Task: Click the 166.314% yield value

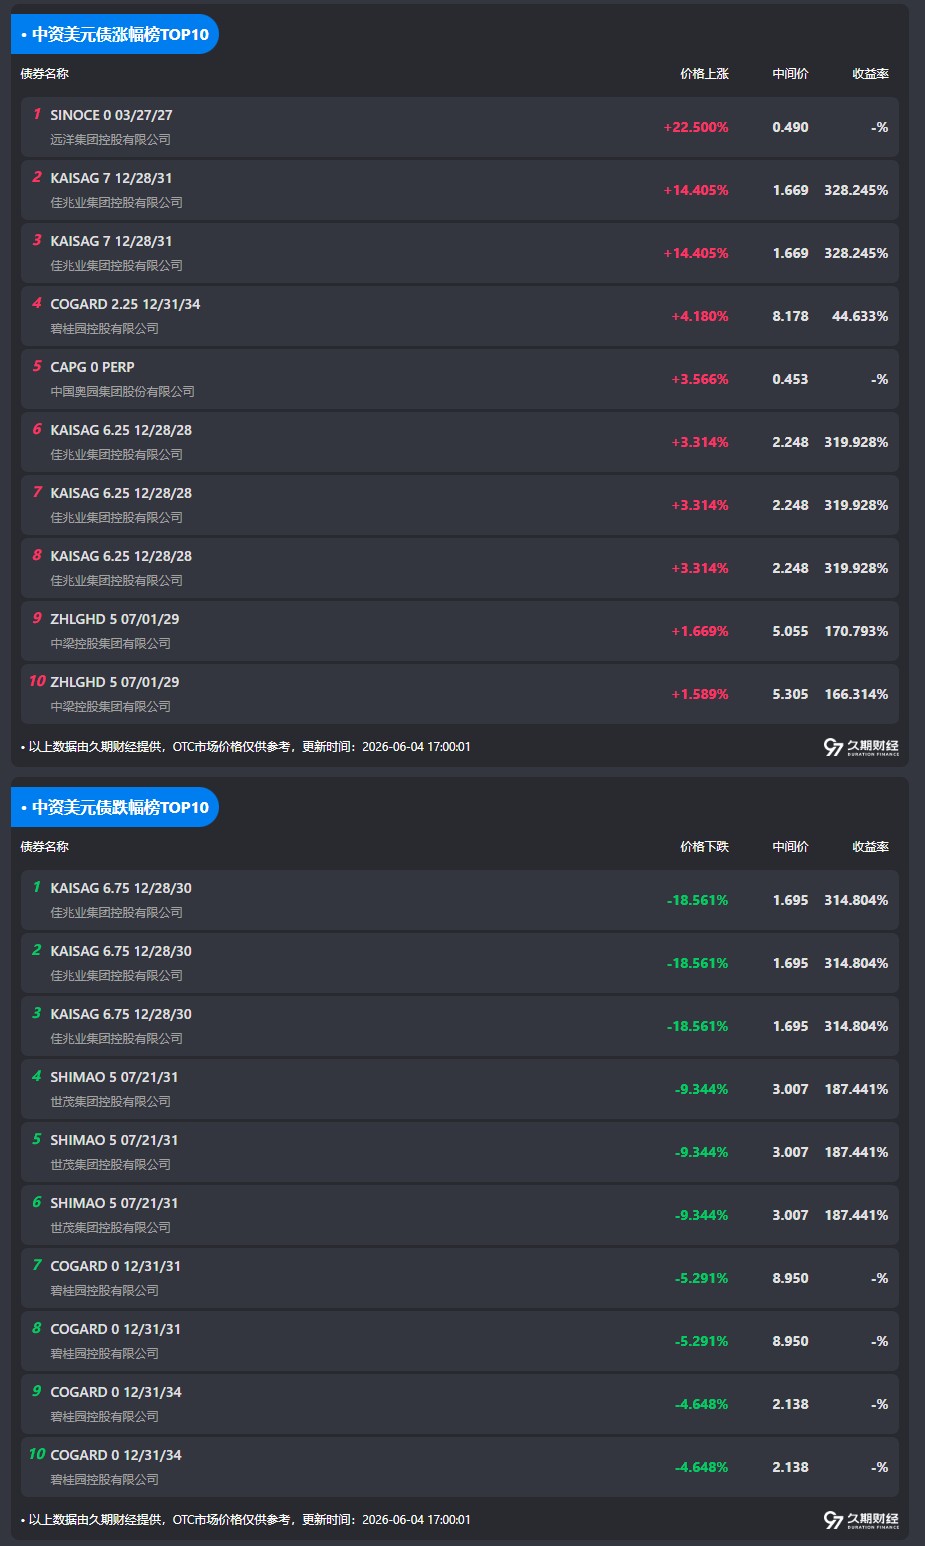Action: pos(856,694)
